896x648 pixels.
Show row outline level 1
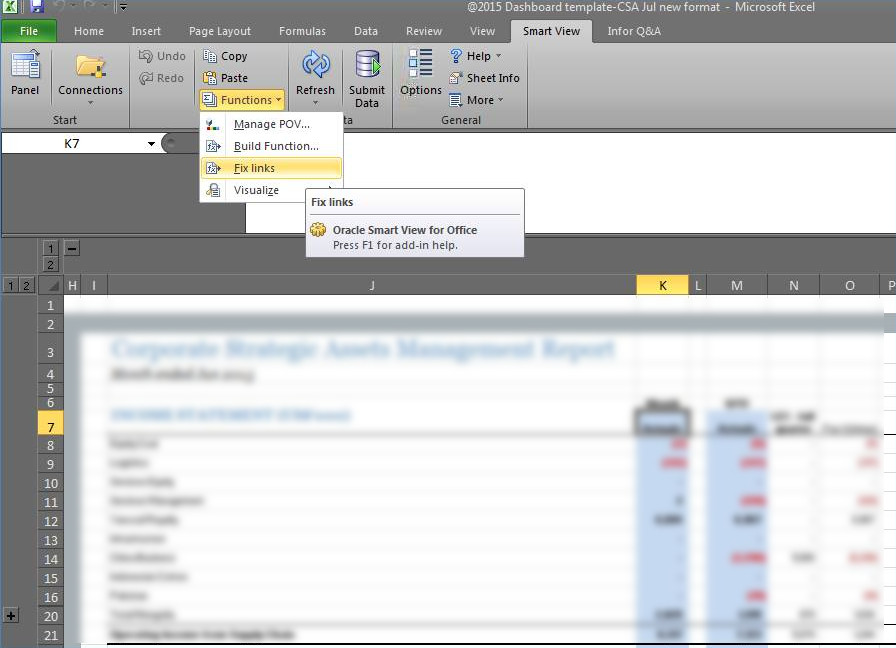[10, 285]
